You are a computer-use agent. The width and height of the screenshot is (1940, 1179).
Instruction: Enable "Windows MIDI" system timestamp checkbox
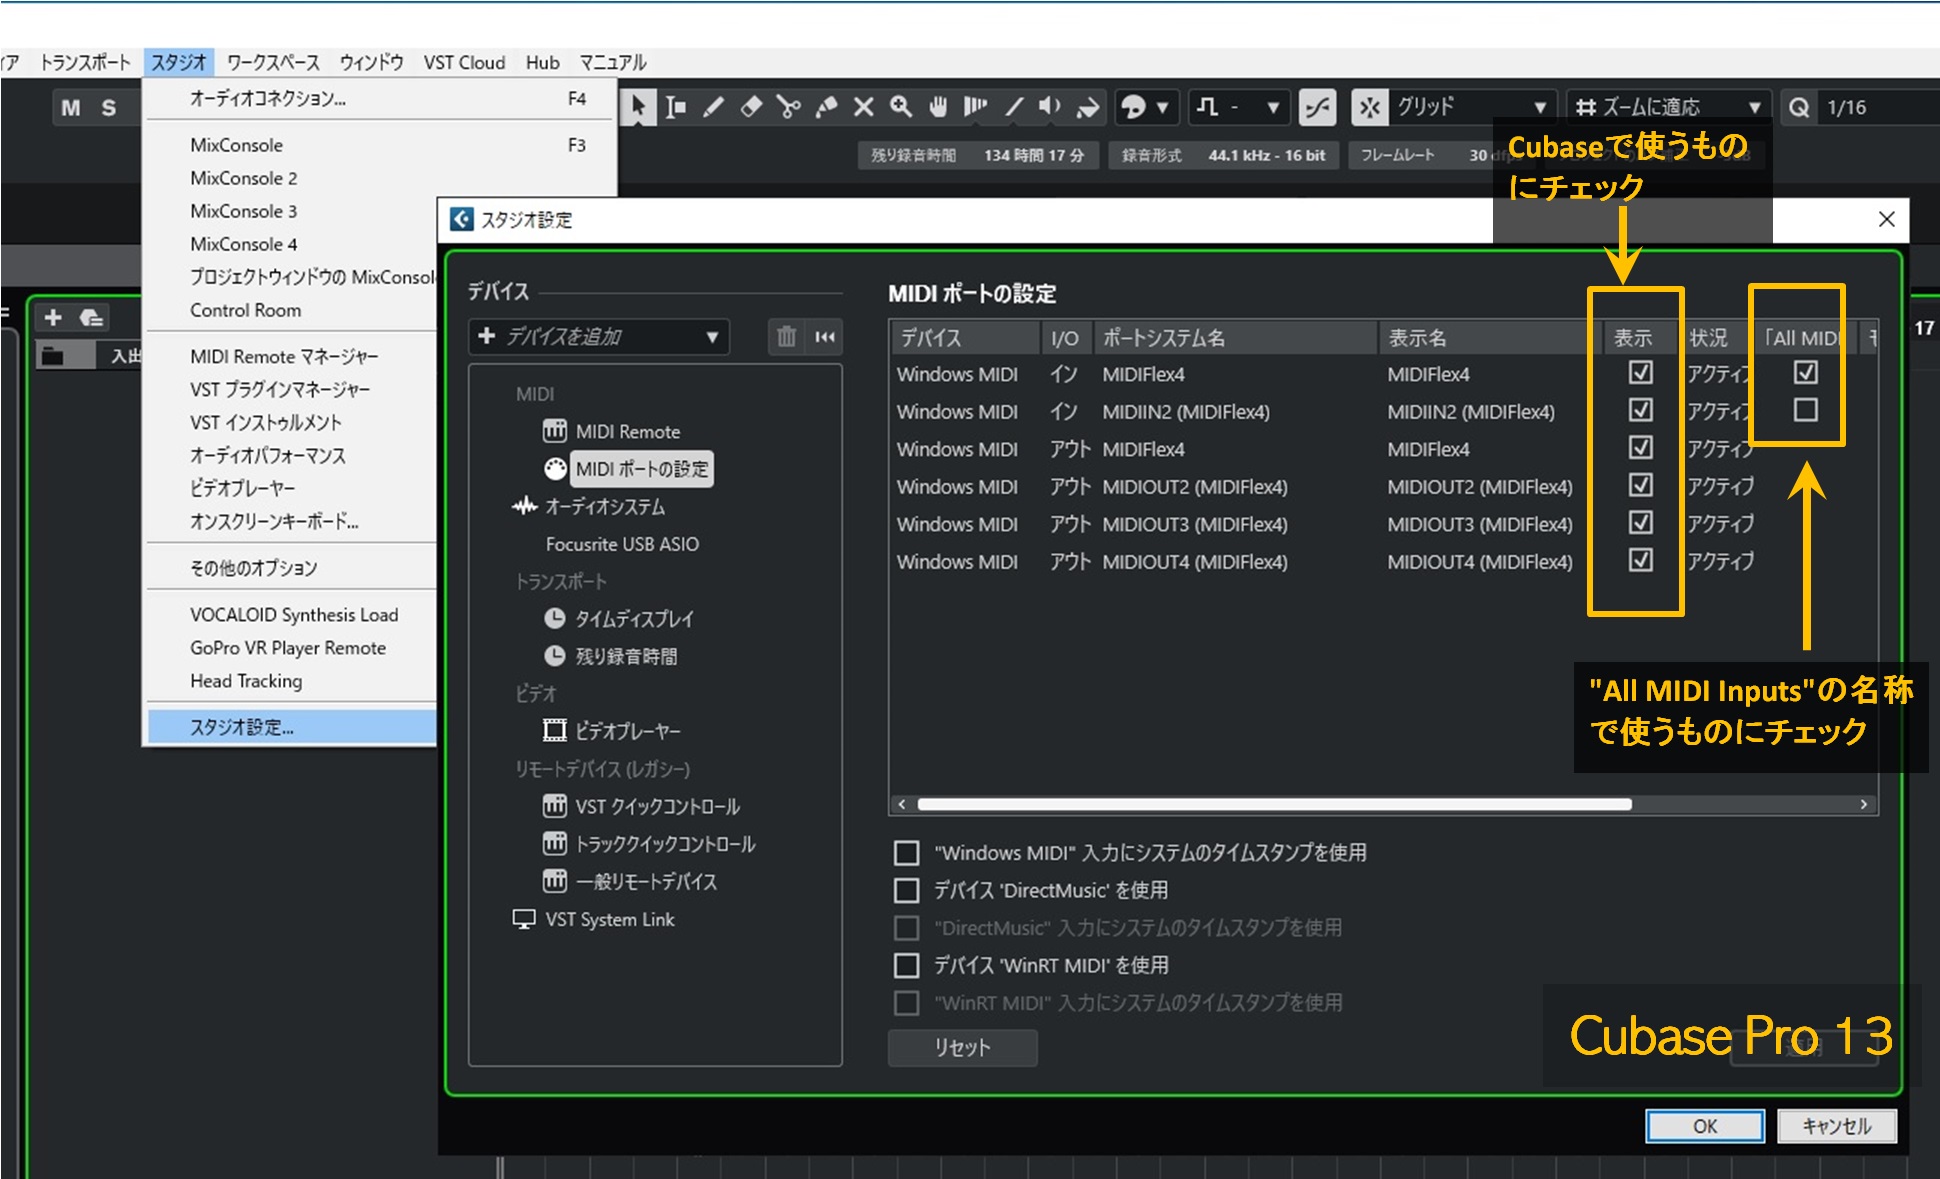906,853
